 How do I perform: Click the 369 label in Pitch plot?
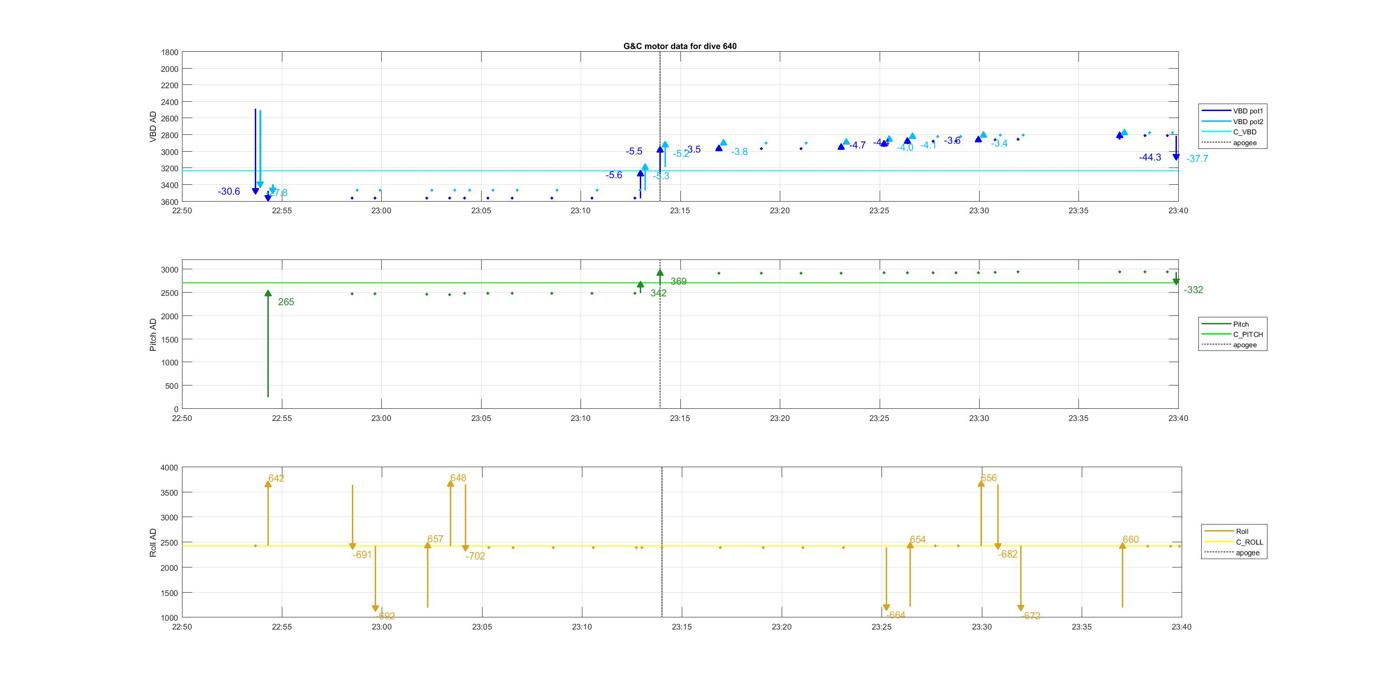[x=678, y=282]
